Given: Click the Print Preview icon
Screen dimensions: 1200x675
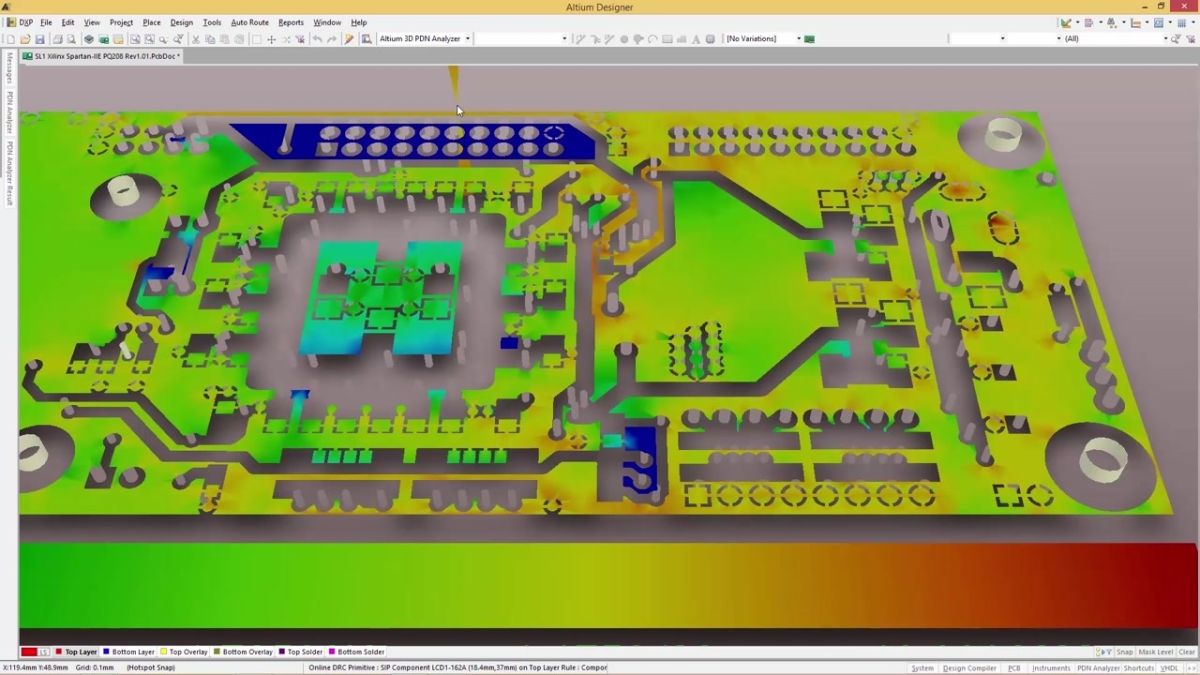Looking at the screenshot, I should click(x=71, y=39).
